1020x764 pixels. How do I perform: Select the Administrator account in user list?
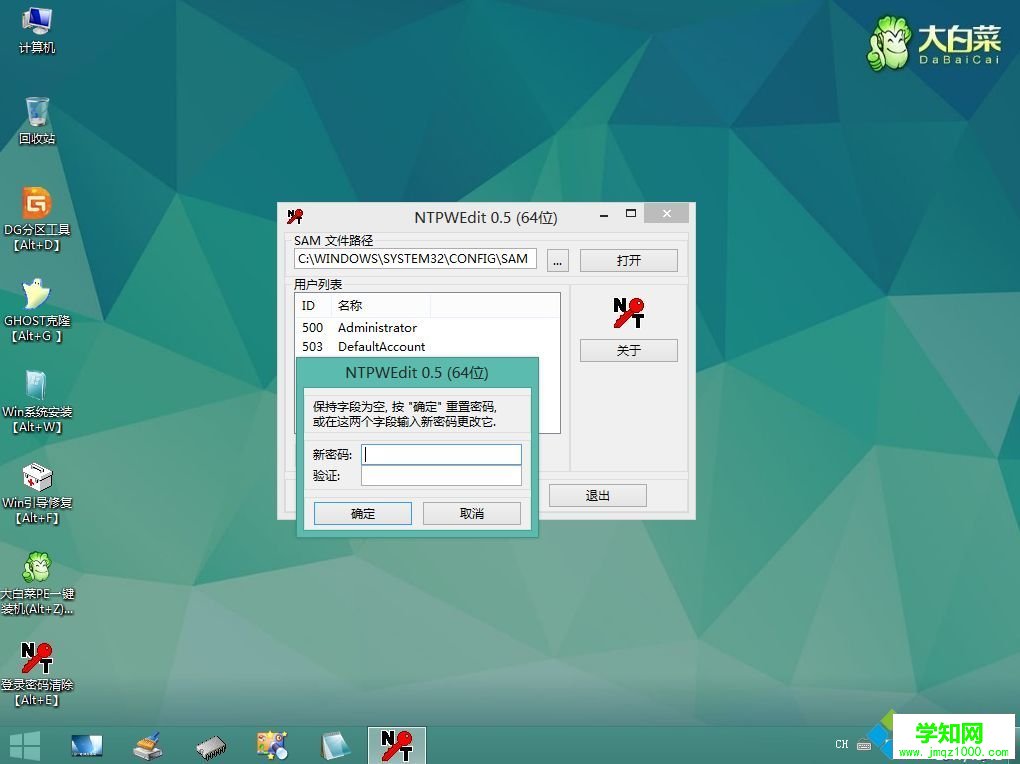(377, 327)
